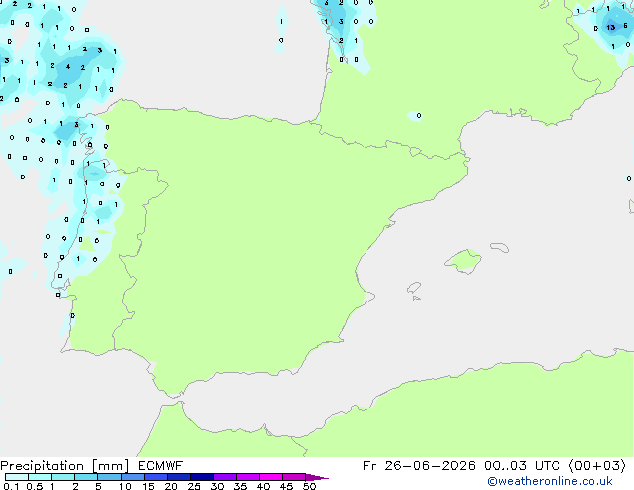
Task: Click the isolated '0' value in southern France
Action: [x=419, y=116]
